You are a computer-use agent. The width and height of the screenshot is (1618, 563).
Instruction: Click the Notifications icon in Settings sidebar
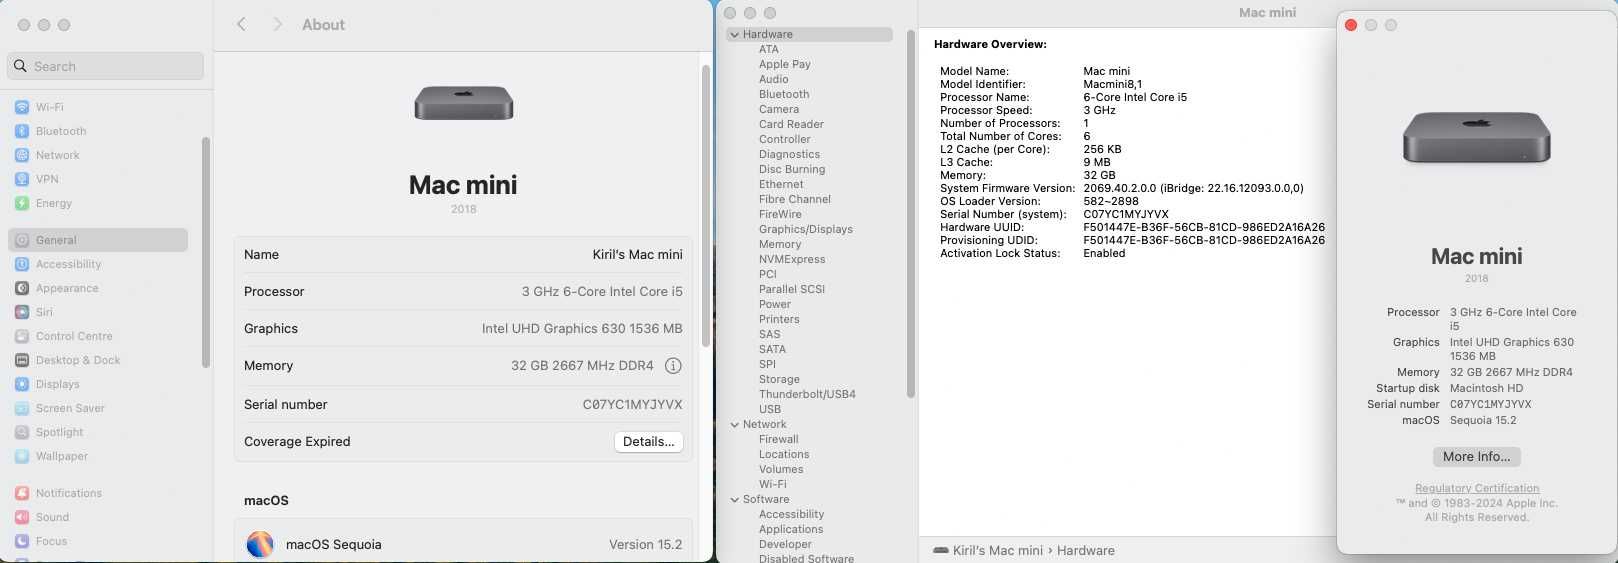pyautogui.click(x=22, y=493)
